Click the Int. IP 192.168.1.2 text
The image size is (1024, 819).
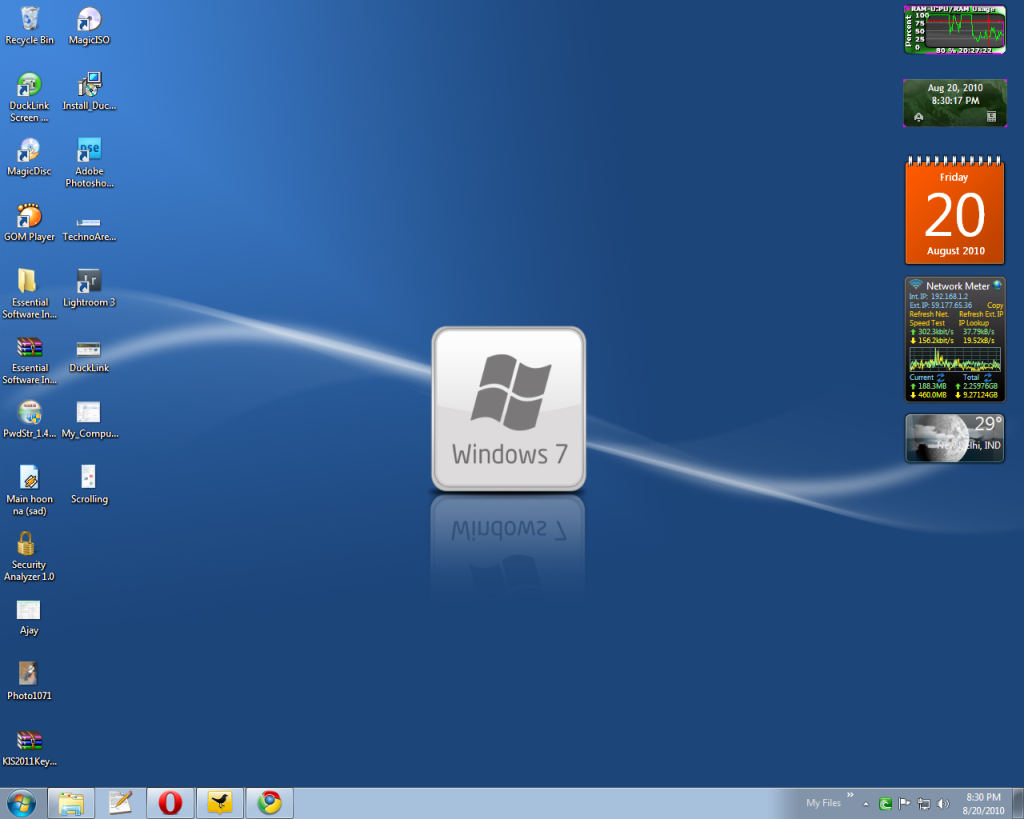point(938,297)
